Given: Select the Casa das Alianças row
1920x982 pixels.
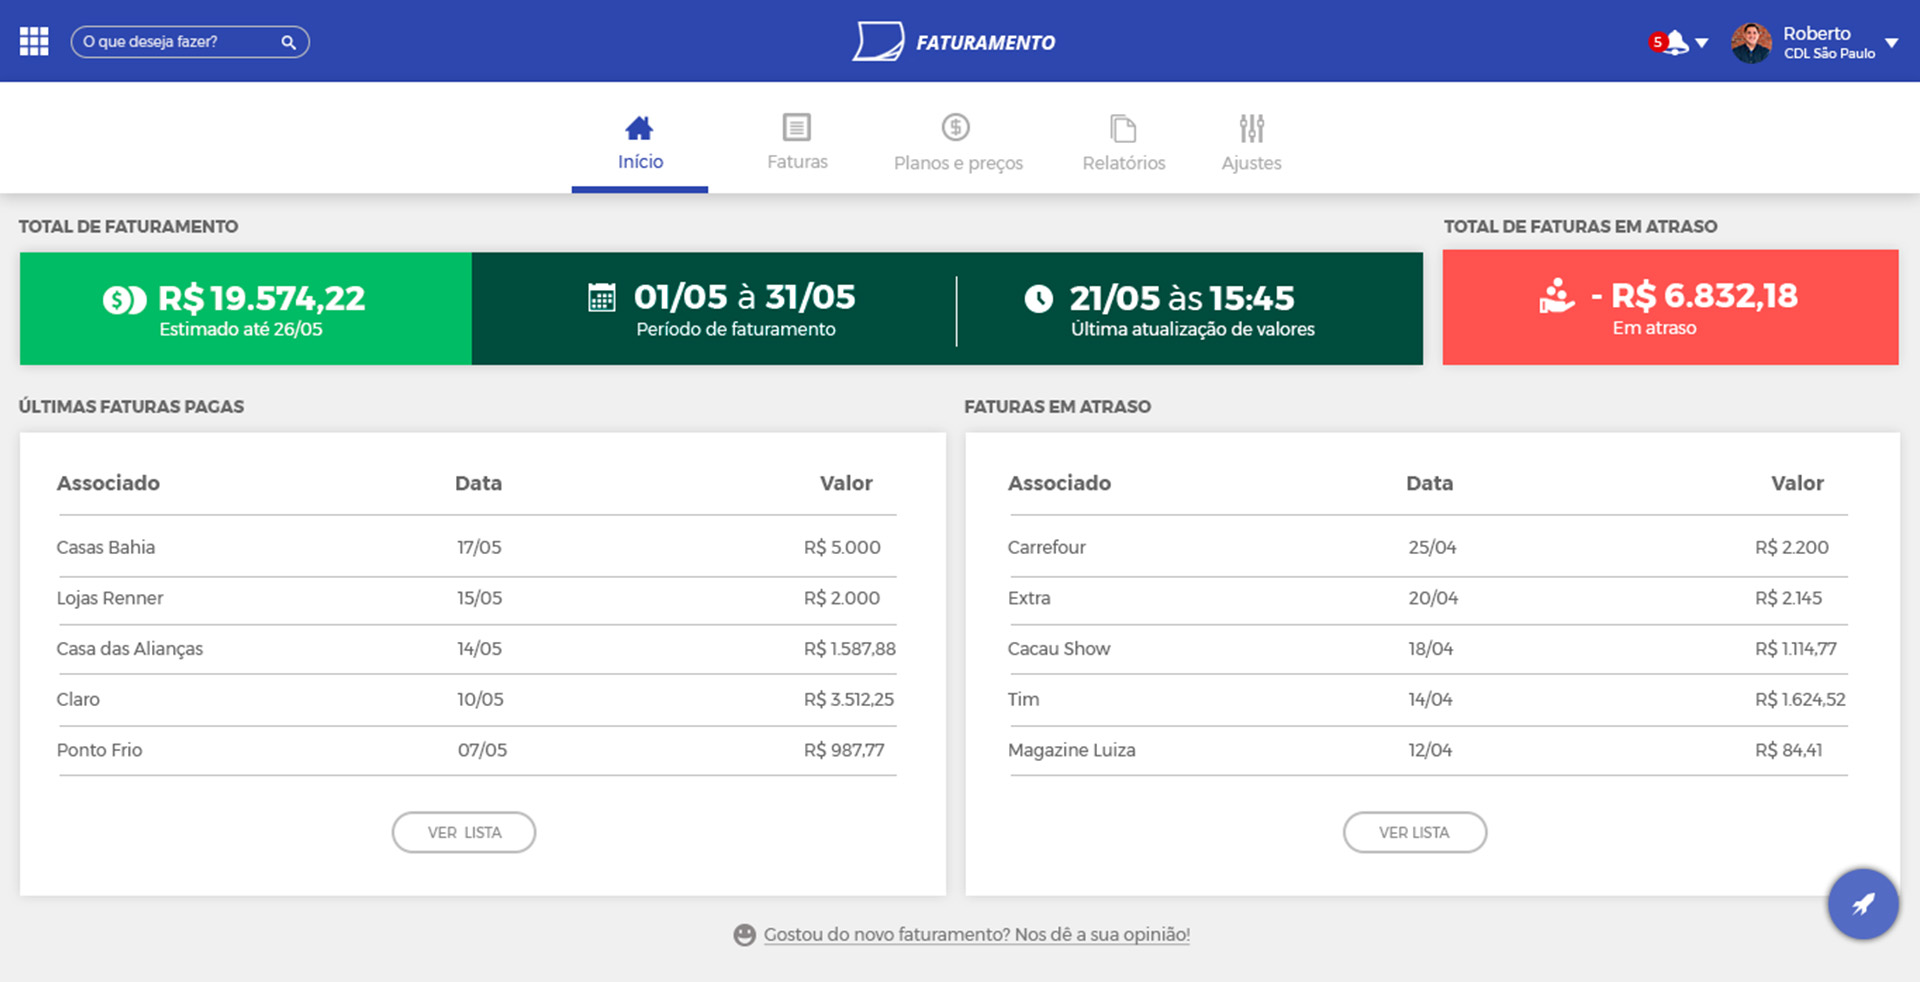Looking at the screenshot, I should click(x=477, y=649).
